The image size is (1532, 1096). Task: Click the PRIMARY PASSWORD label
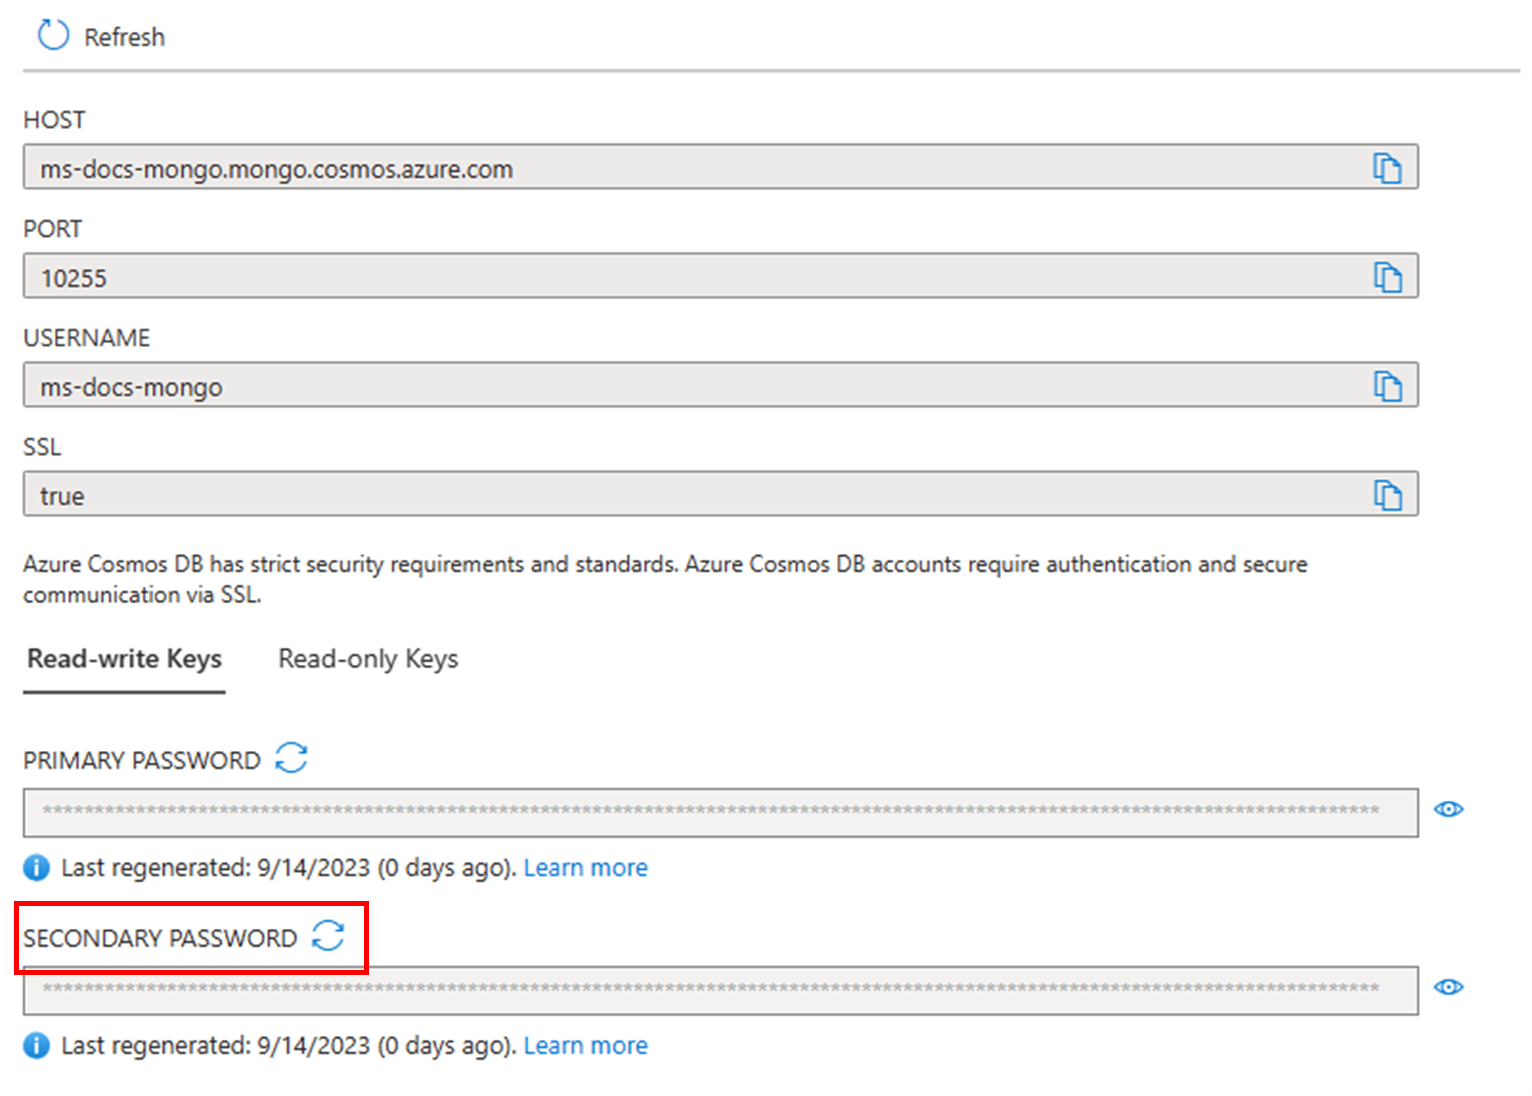coord(142,761)
